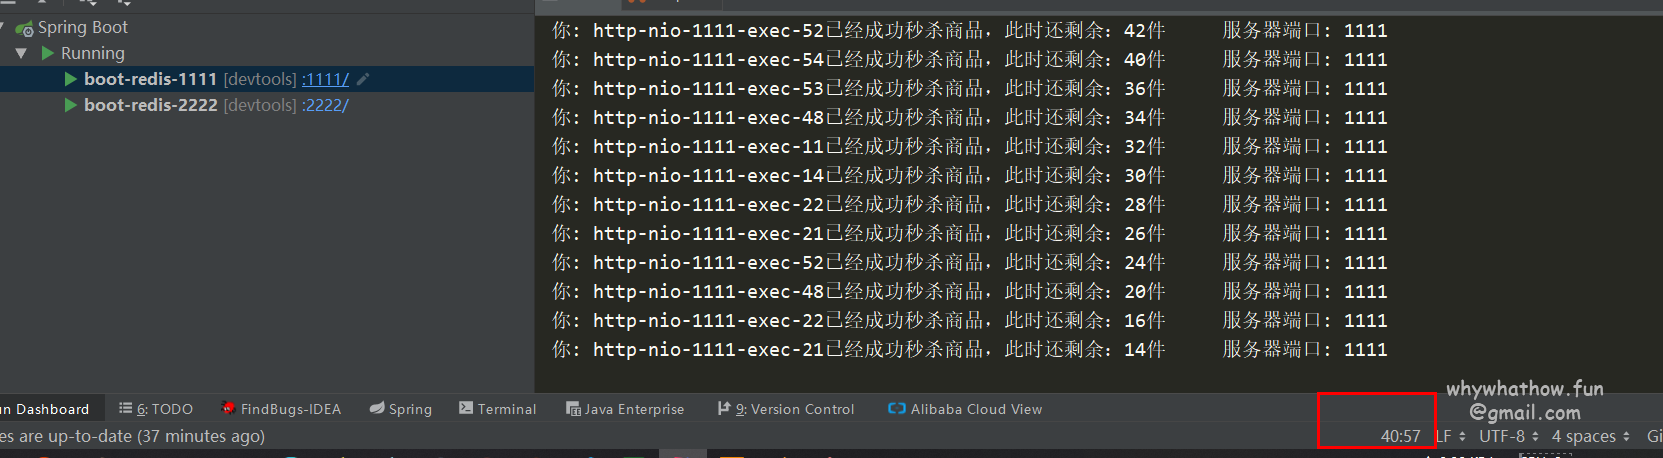Open the 4 spaces indent dropdown
Viewport: 1663px width, 458px height.
(x=1590, y=436)
